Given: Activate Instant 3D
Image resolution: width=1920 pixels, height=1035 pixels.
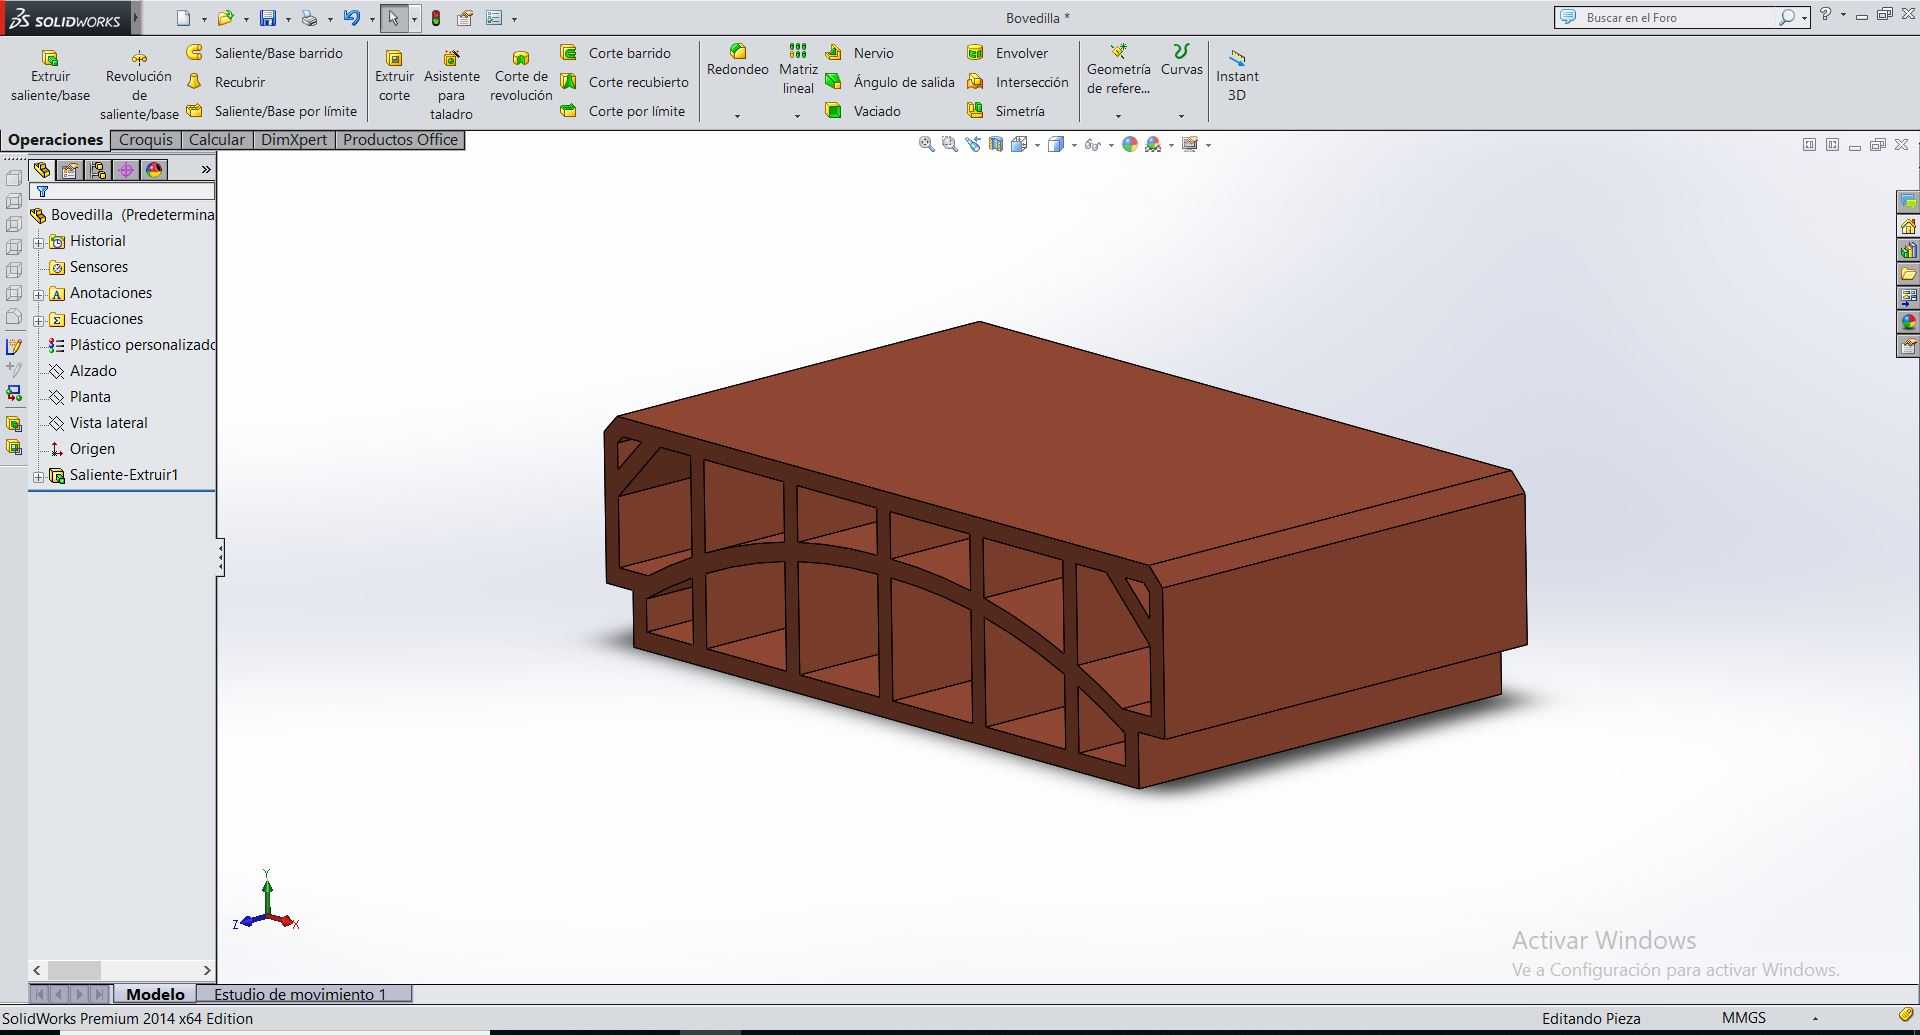Looking at the screenshot, I should (1237, 77).
